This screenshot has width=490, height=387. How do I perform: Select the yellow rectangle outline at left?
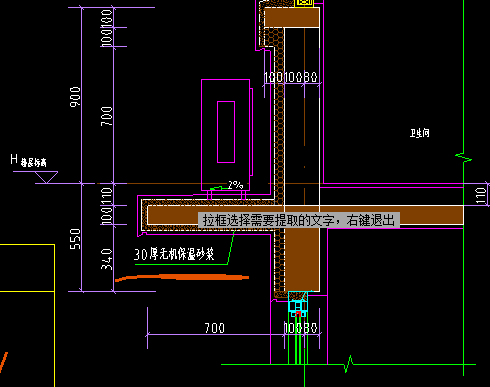27,315
